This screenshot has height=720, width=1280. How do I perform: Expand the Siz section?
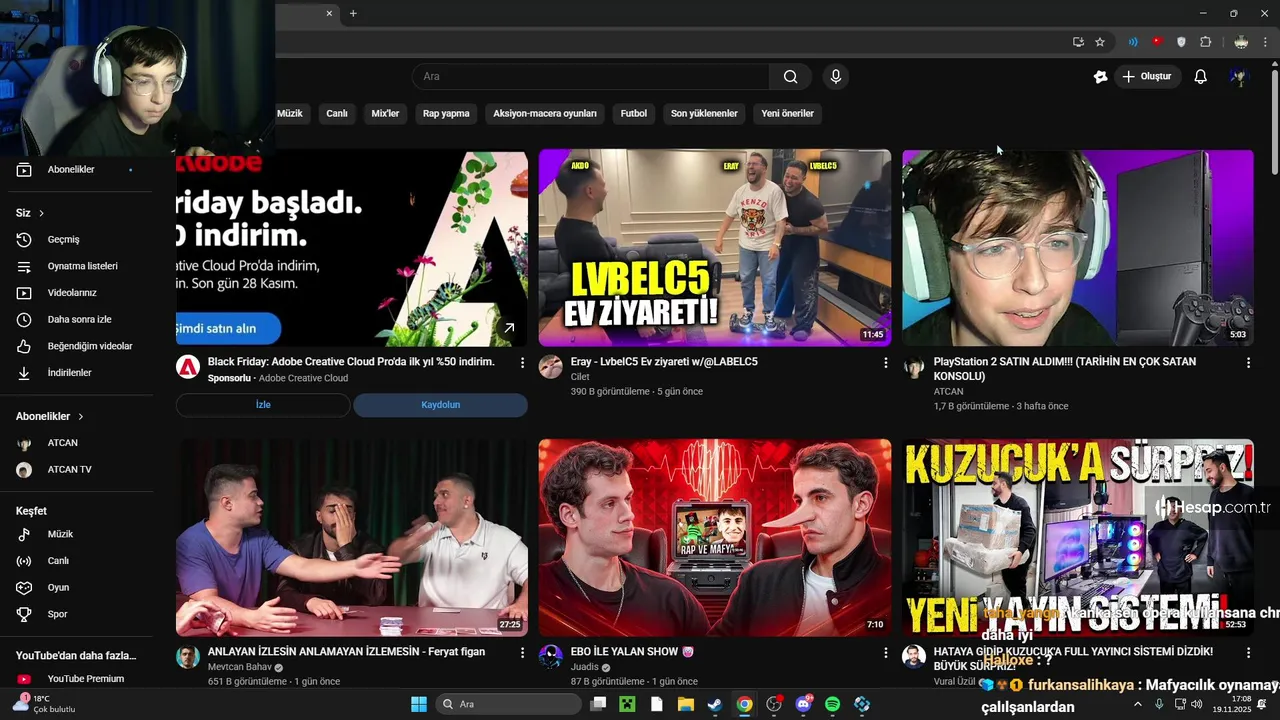point(30,213)
